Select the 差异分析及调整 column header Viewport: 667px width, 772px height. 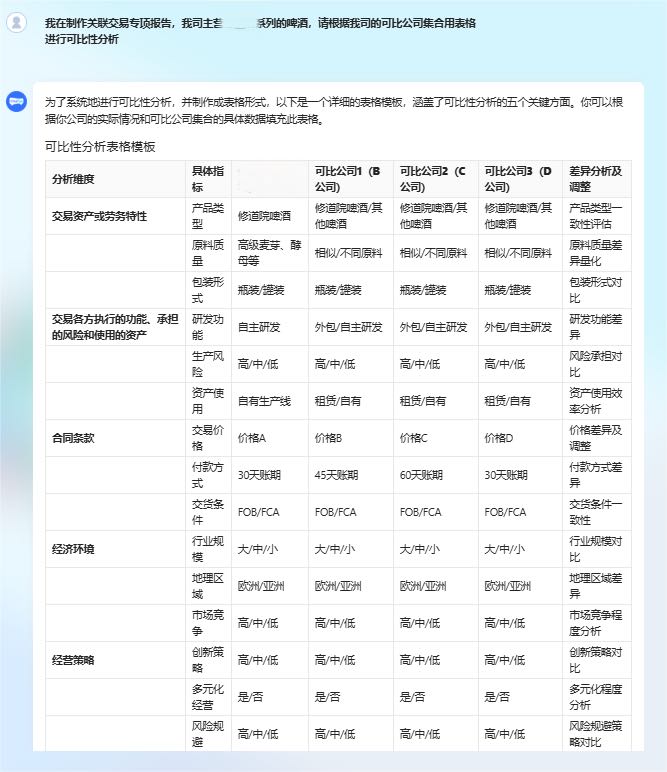click(595, 178)
